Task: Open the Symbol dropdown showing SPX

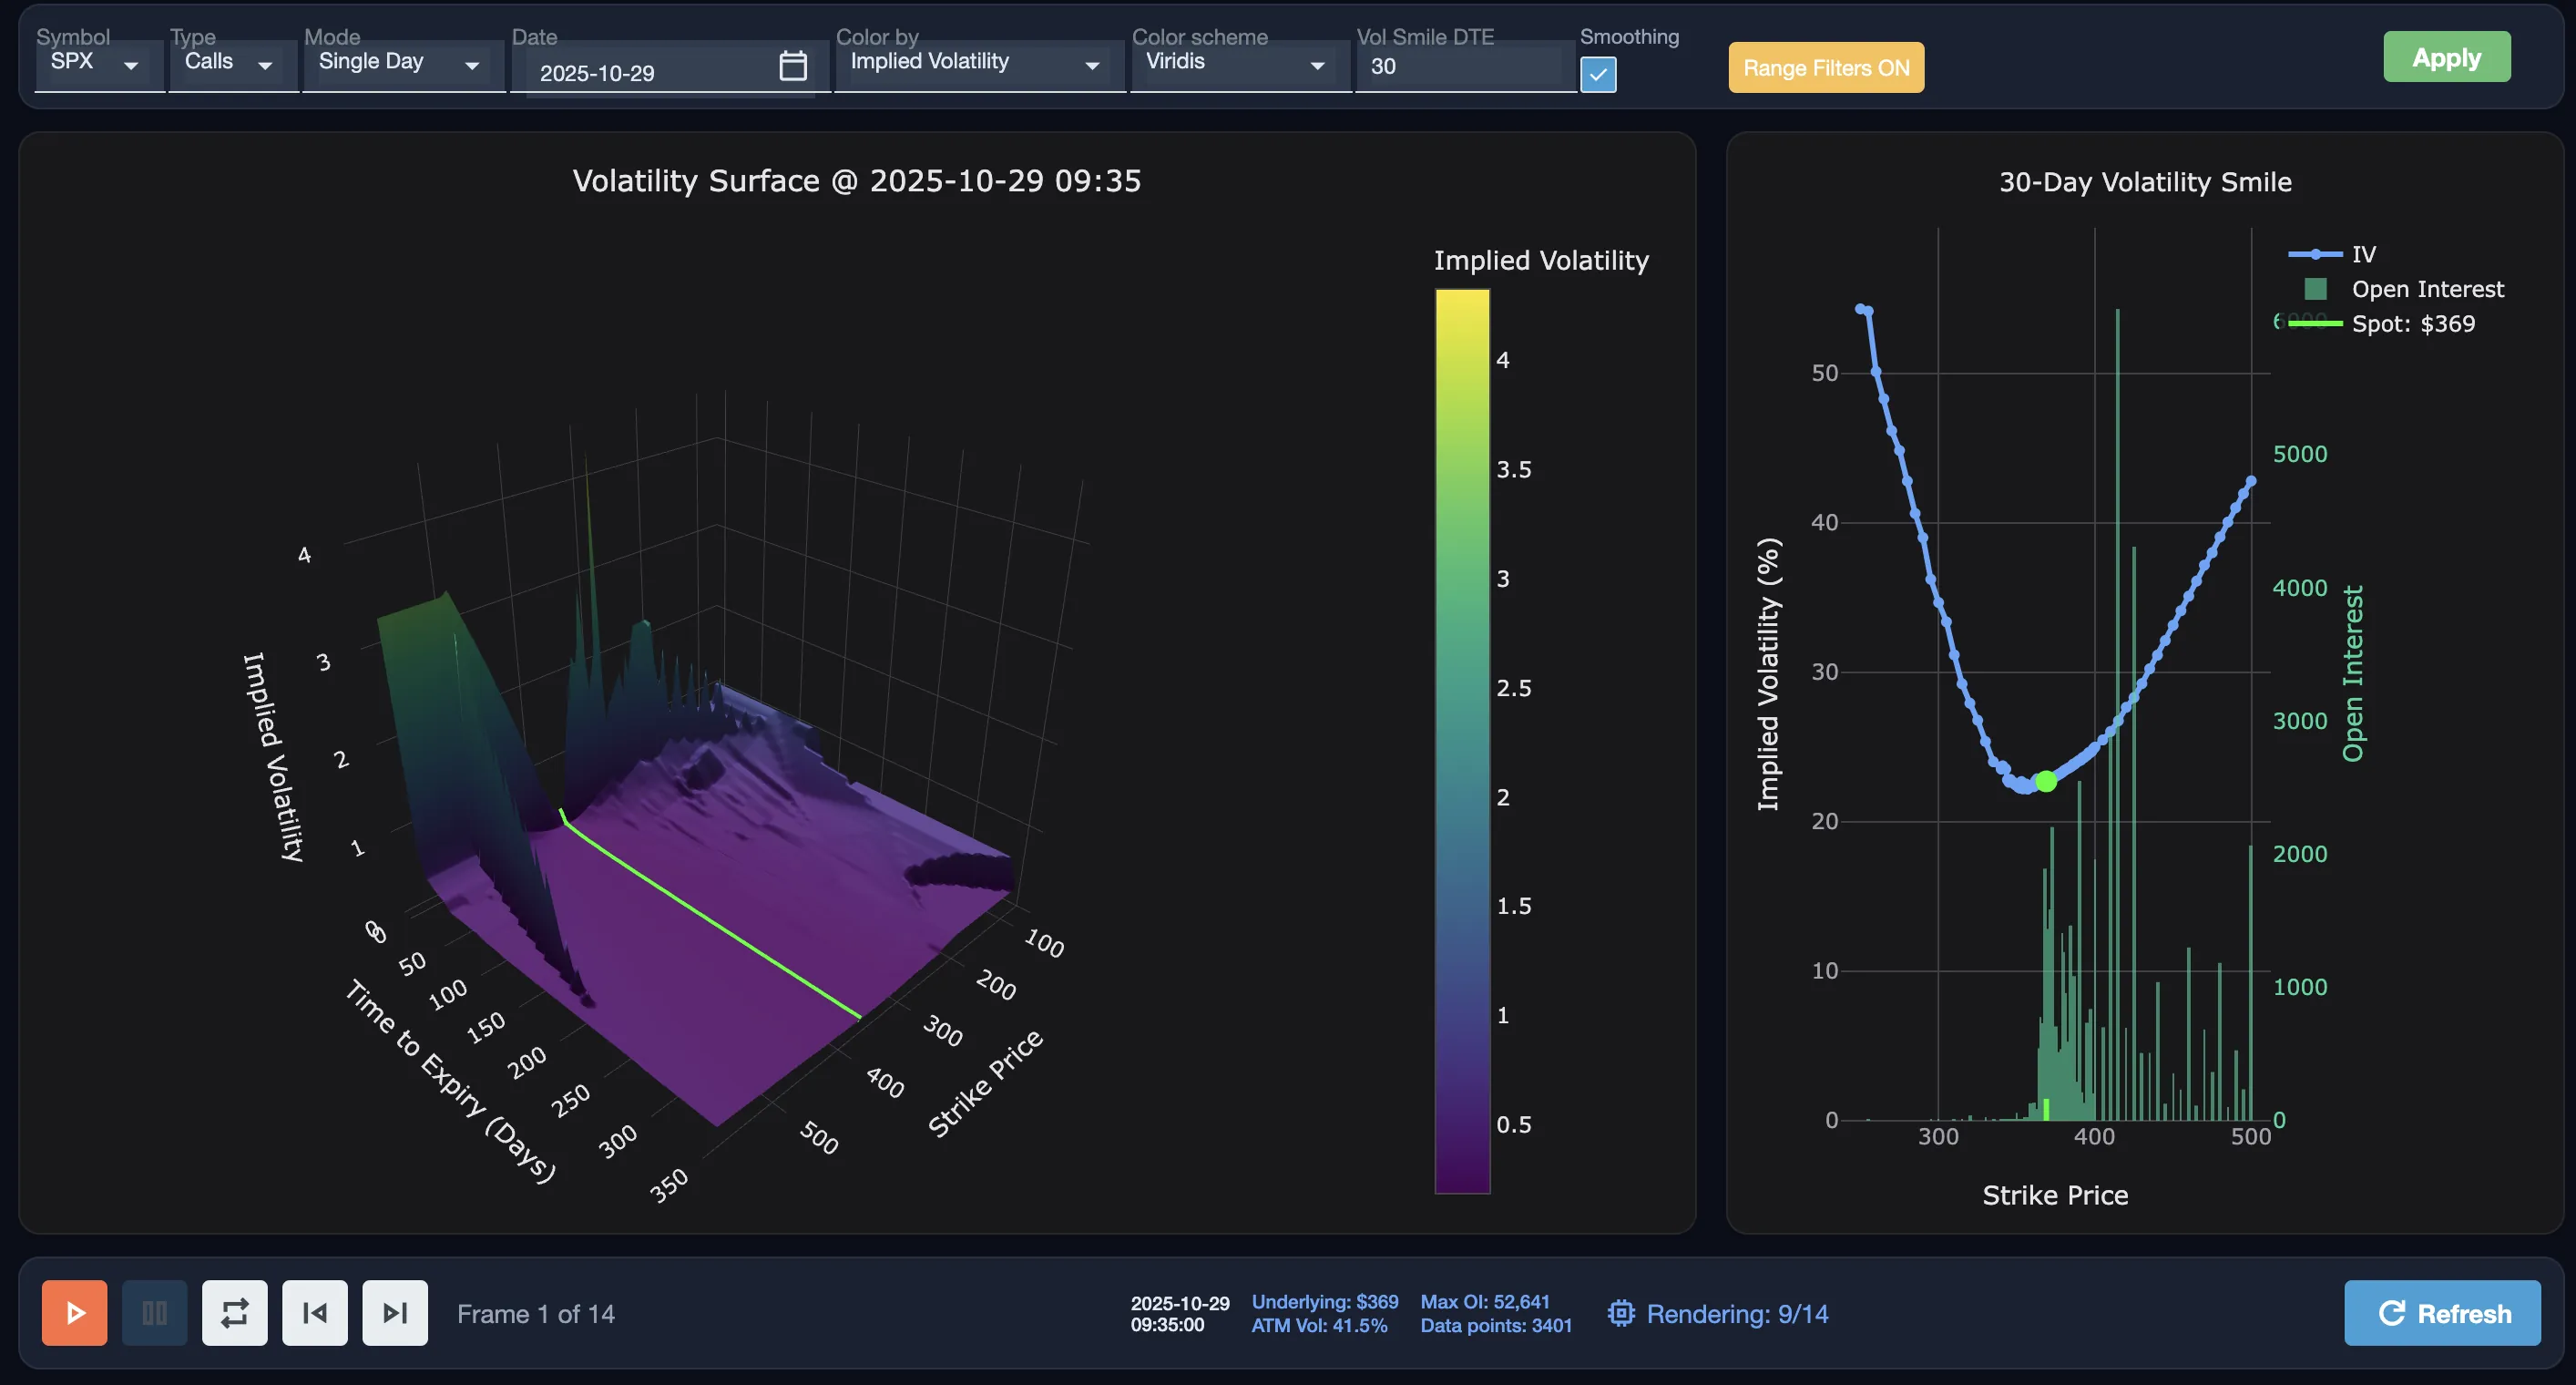Action: click(x=97, y=63)
